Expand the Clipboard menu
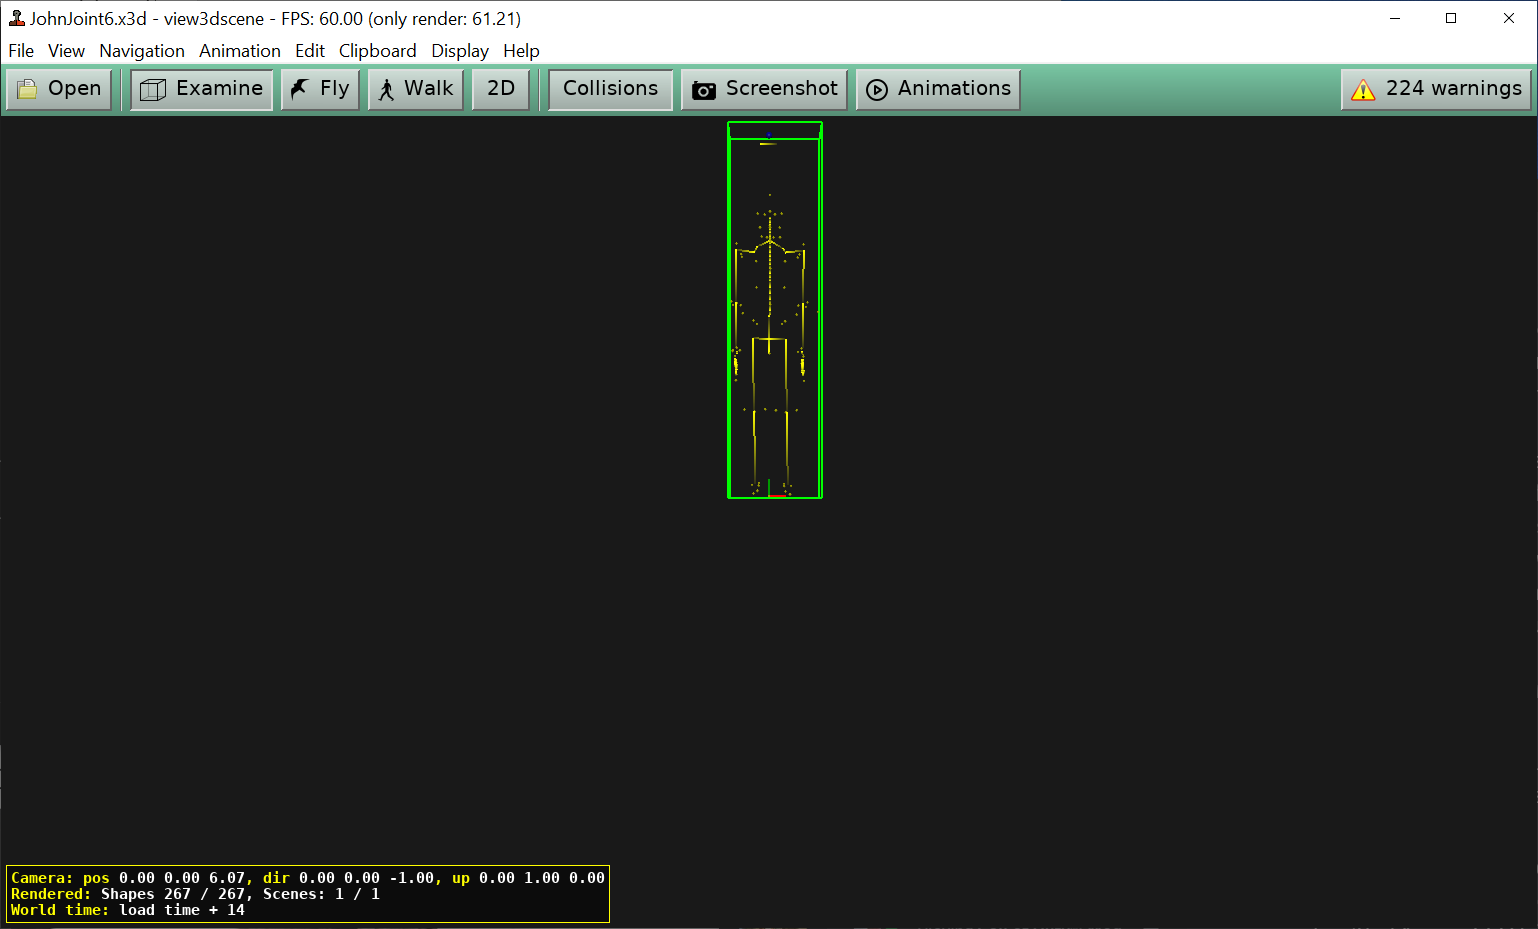1538x929 pixels. pyautogui.click(x=377, y=51)
